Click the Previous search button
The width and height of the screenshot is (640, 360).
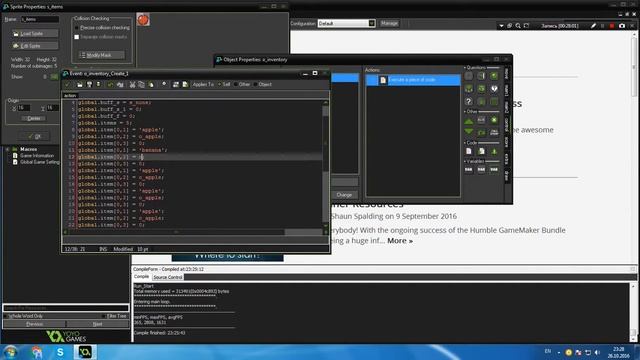pos(34,324)
